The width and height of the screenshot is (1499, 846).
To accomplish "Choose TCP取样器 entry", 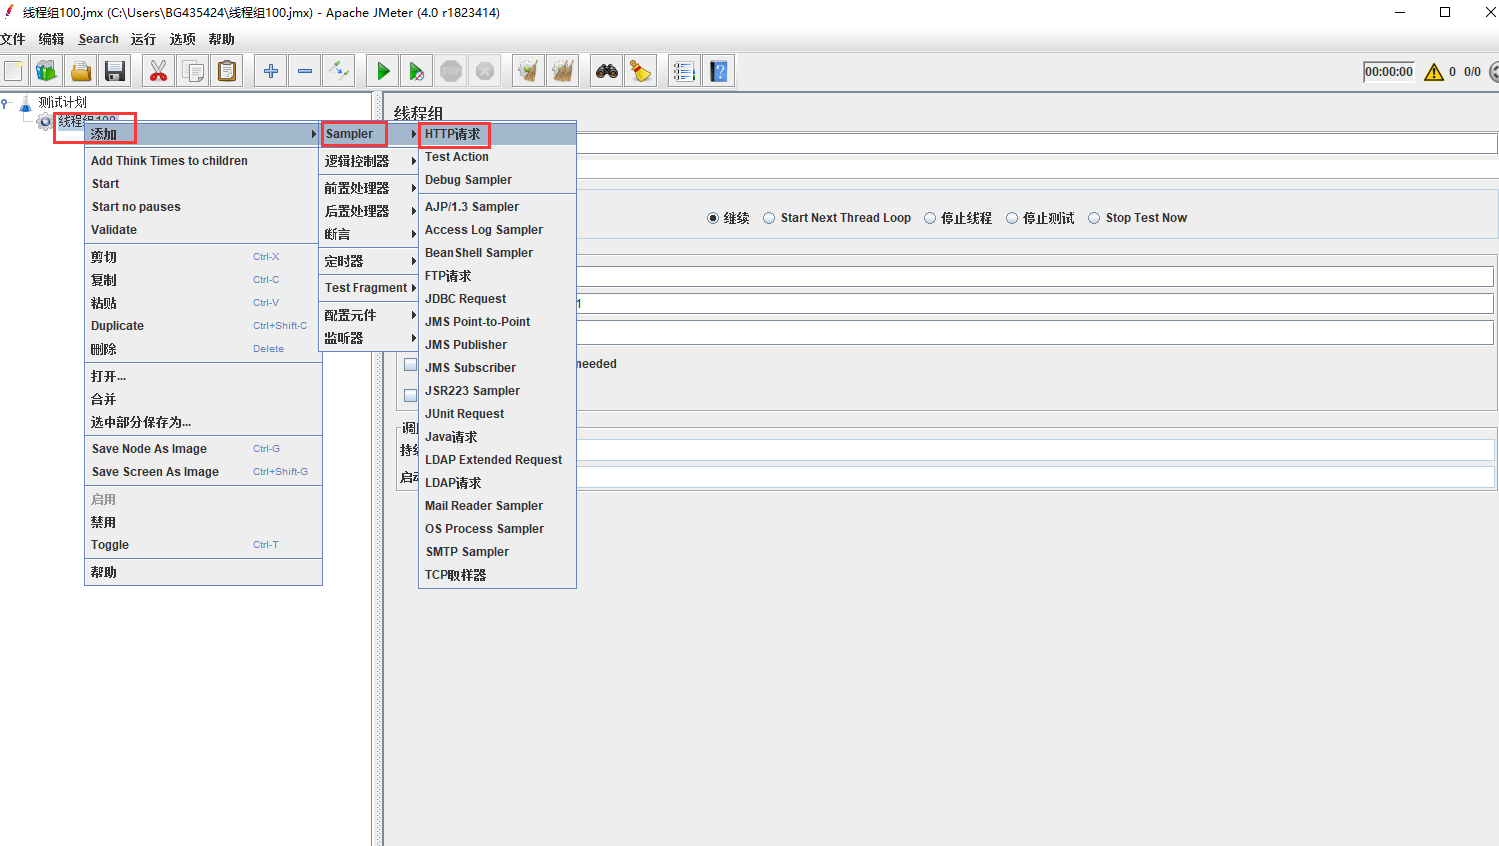I will [497, 575].
